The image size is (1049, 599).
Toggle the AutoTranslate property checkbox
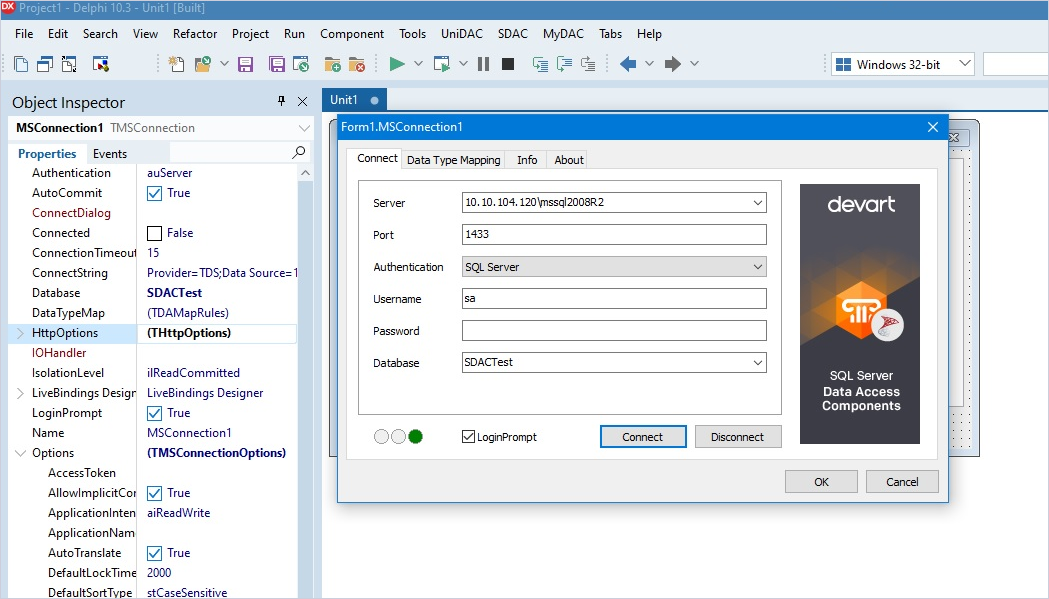click(155, 553)
